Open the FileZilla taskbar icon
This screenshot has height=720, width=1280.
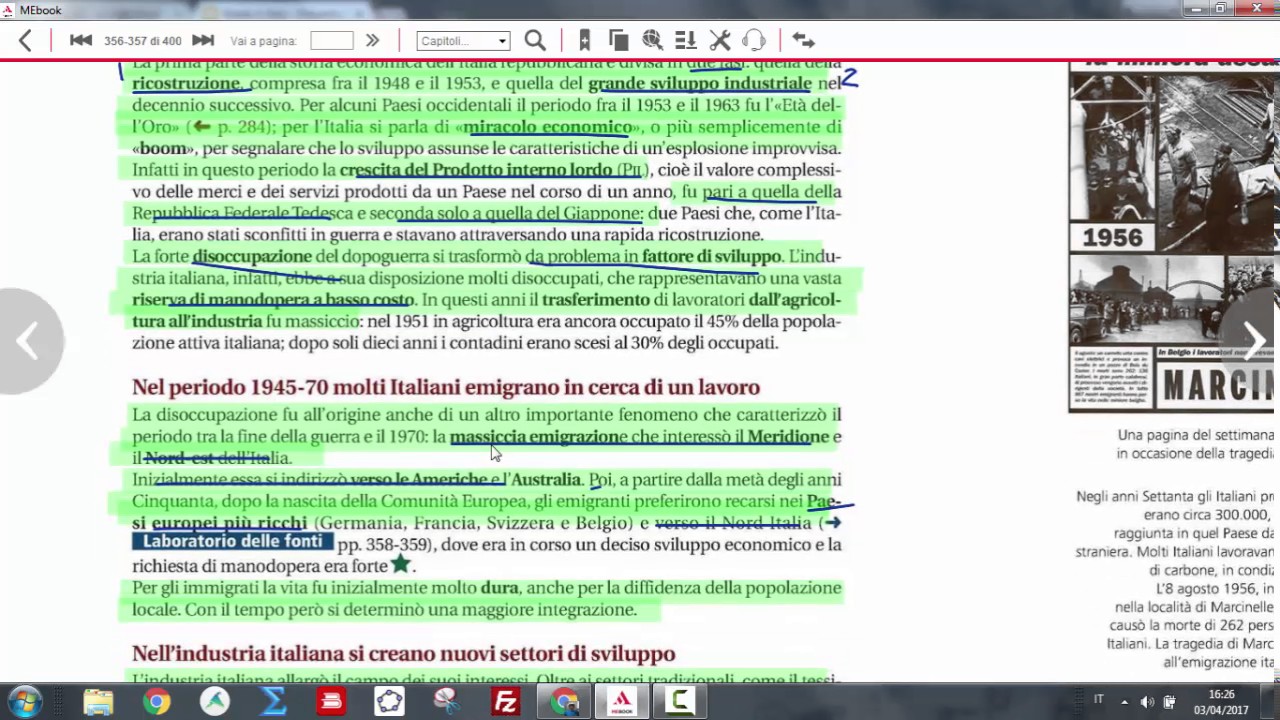(x=506, y=702)
